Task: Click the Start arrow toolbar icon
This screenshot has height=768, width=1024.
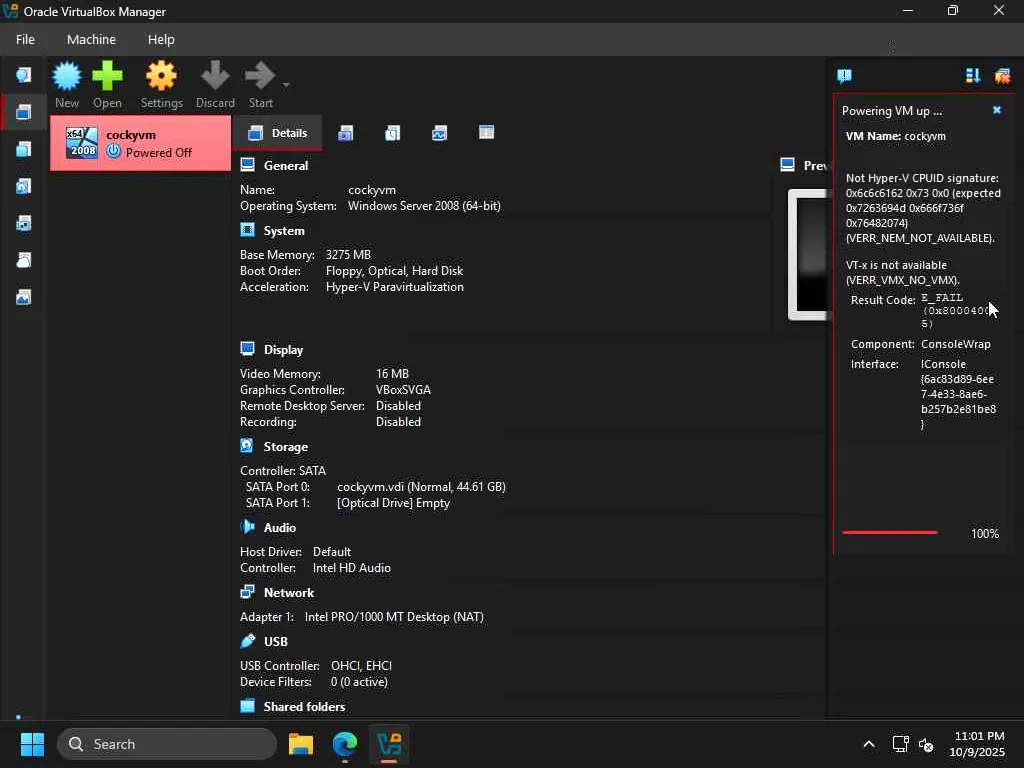Action: 260,76
